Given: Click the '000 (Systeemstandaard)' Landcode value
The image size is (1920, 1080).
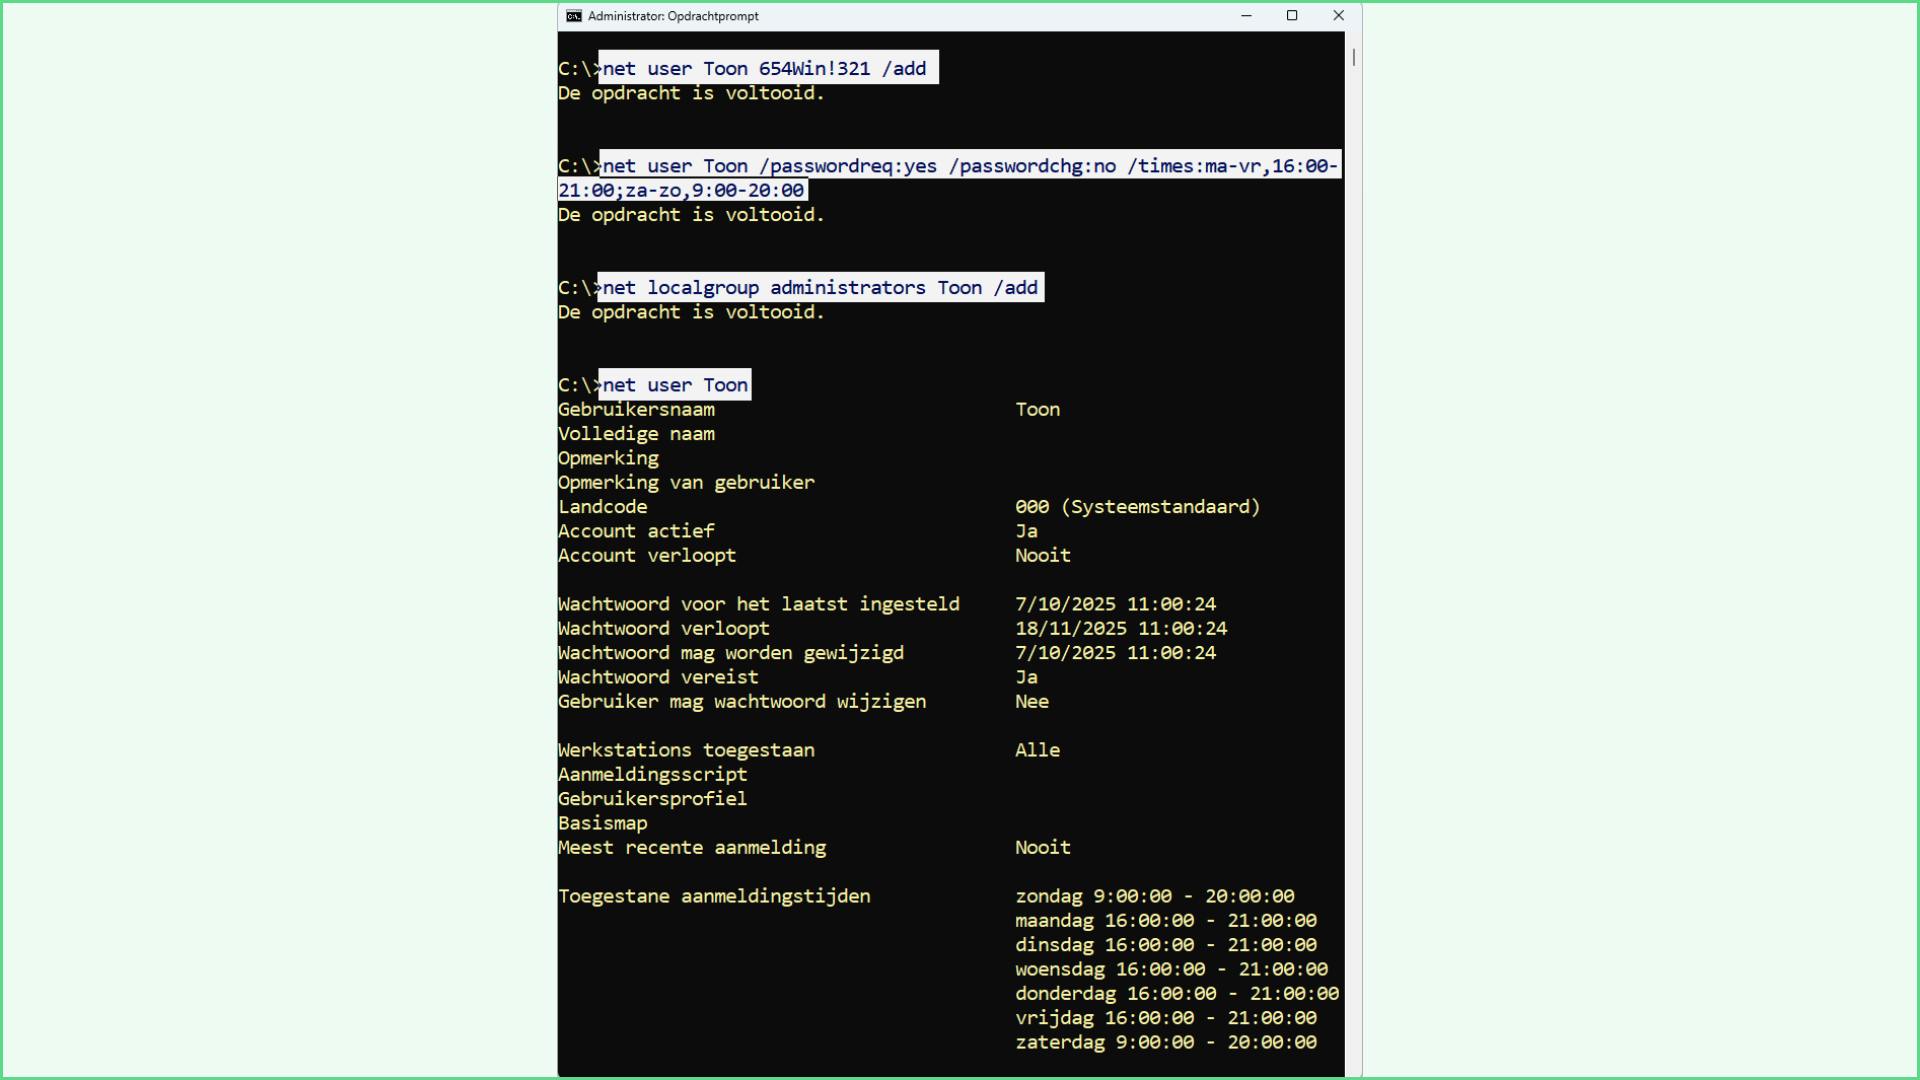Looking at the screenshot, I should click(x=1137, y=507).
